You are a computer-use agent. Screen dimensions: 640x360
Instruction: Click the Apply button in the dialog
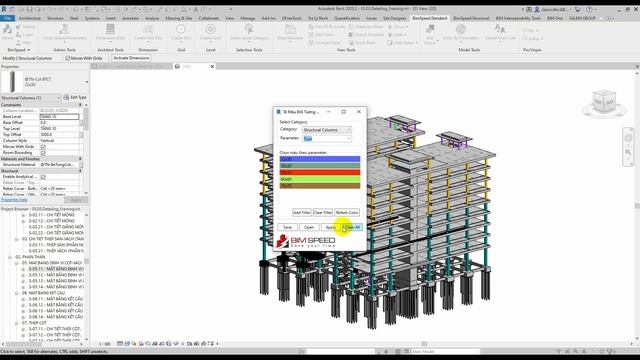[x=331, y=227]
